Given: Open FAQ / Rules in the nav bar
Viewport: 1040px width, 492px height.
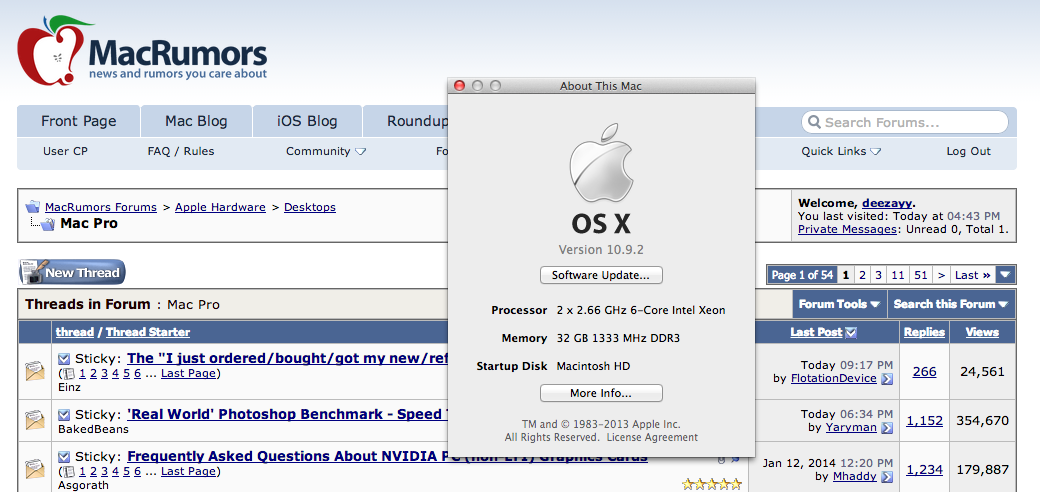Looking at the screenshot, I should pyautogui.click(x=181, y=151).
